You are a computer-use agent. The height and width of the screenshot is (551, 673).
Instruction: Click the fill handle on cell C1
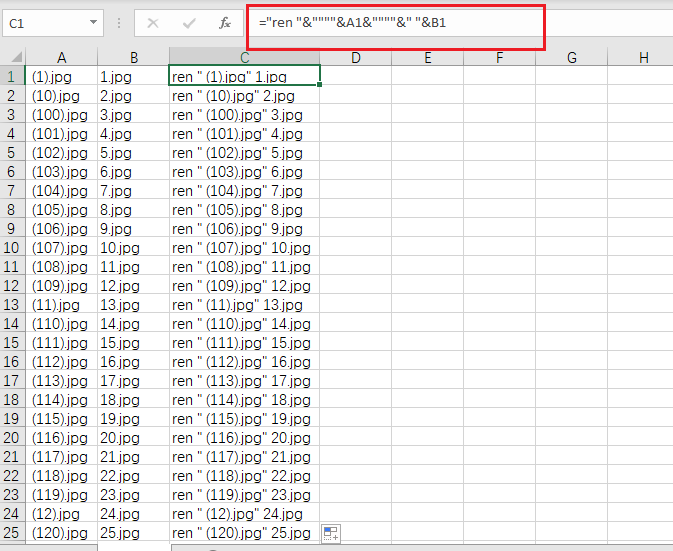click(320, 85)
